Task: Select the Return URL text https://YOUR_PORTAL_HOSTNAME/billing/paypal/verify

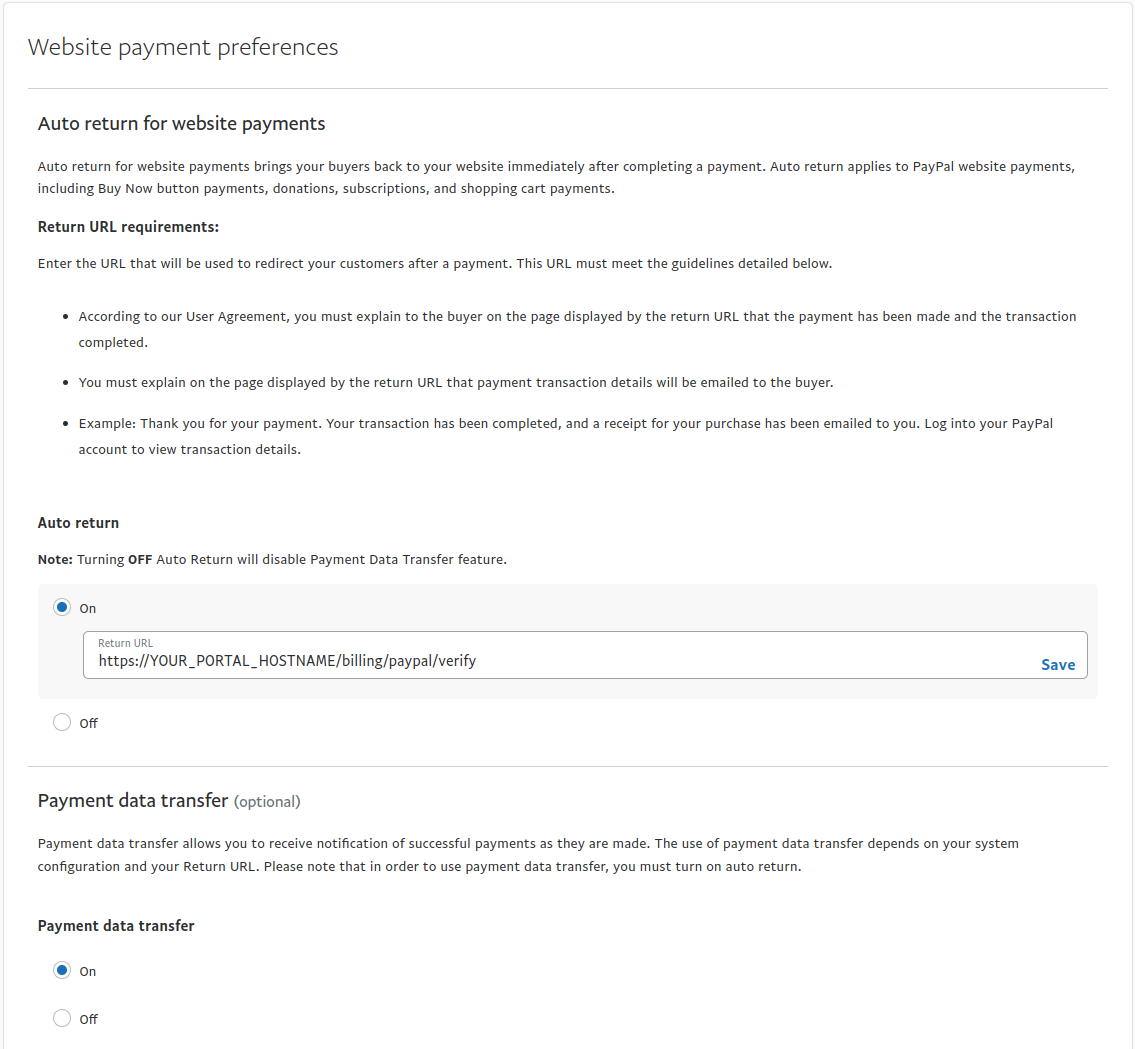Action: (286, 660)
